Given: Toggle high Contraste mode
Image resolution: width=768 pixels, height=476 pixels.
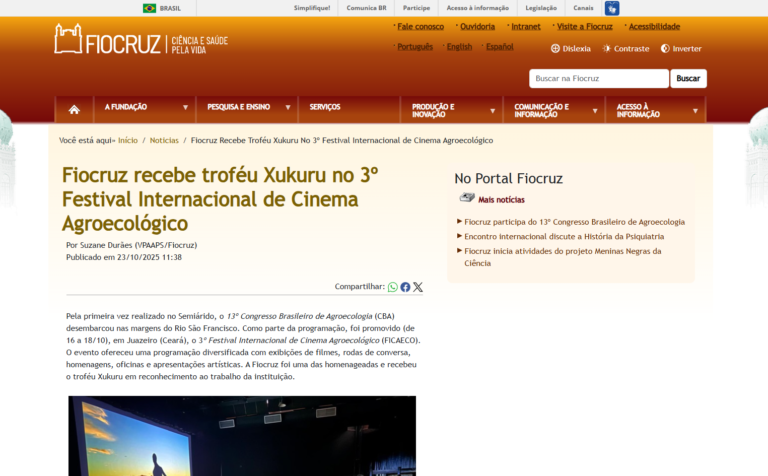Looking at the screenshot, I should click(625, 48).
